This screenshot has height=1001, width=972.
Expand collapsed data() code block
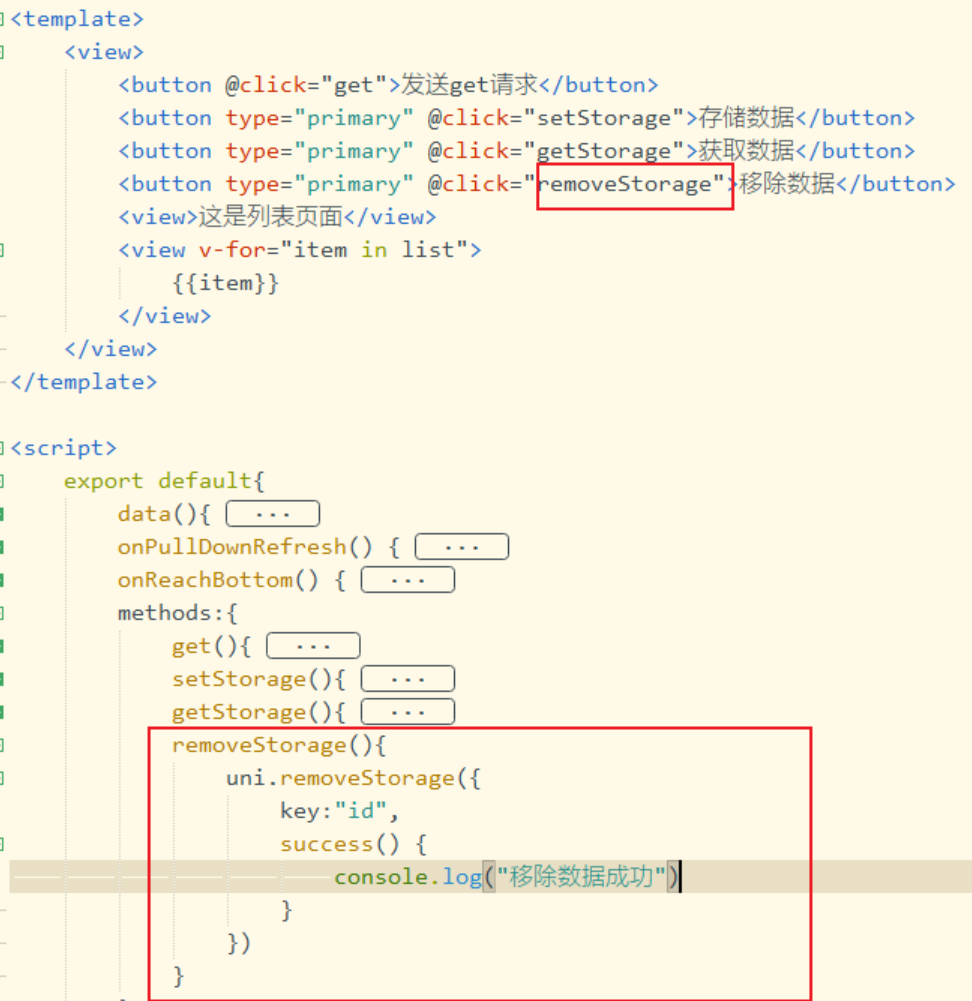273,514
